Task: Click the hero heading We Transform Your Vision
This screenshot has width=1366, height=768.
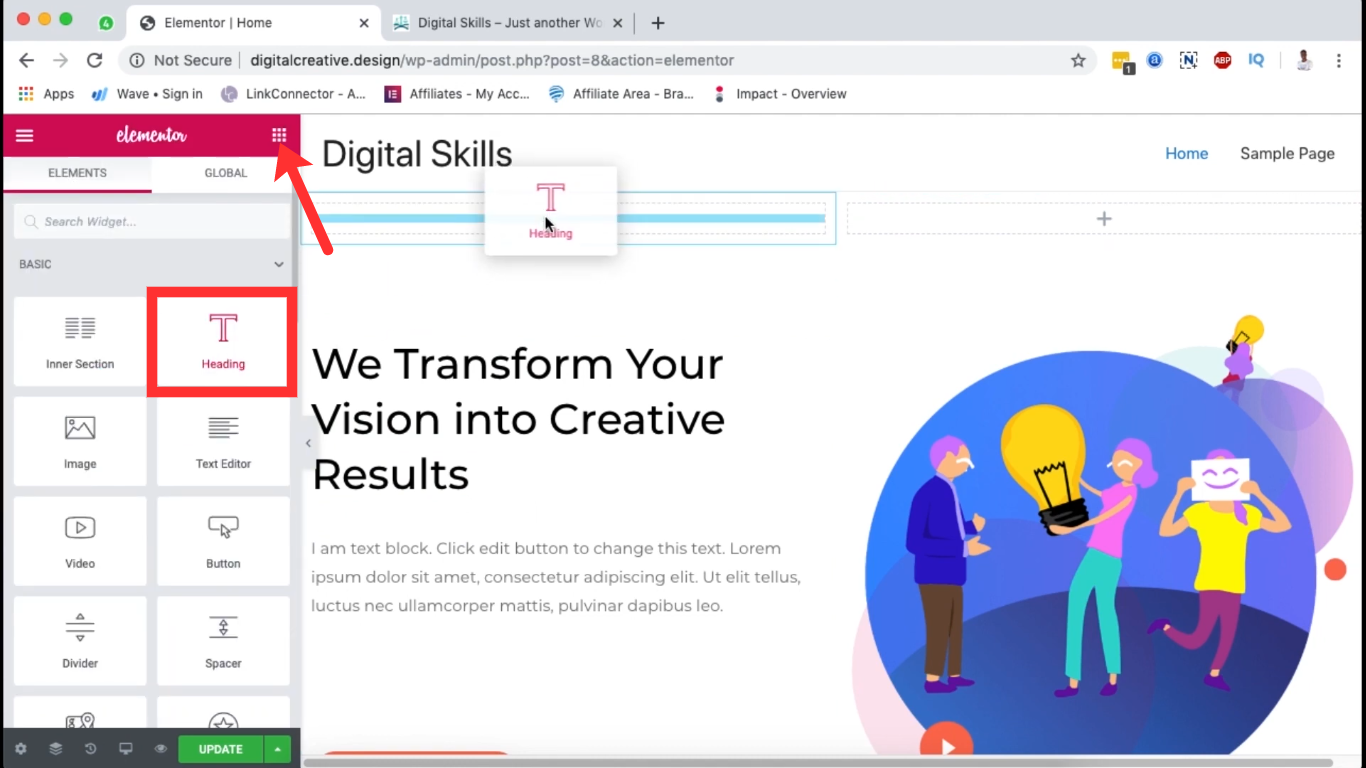Action: [x=518, y=419]
